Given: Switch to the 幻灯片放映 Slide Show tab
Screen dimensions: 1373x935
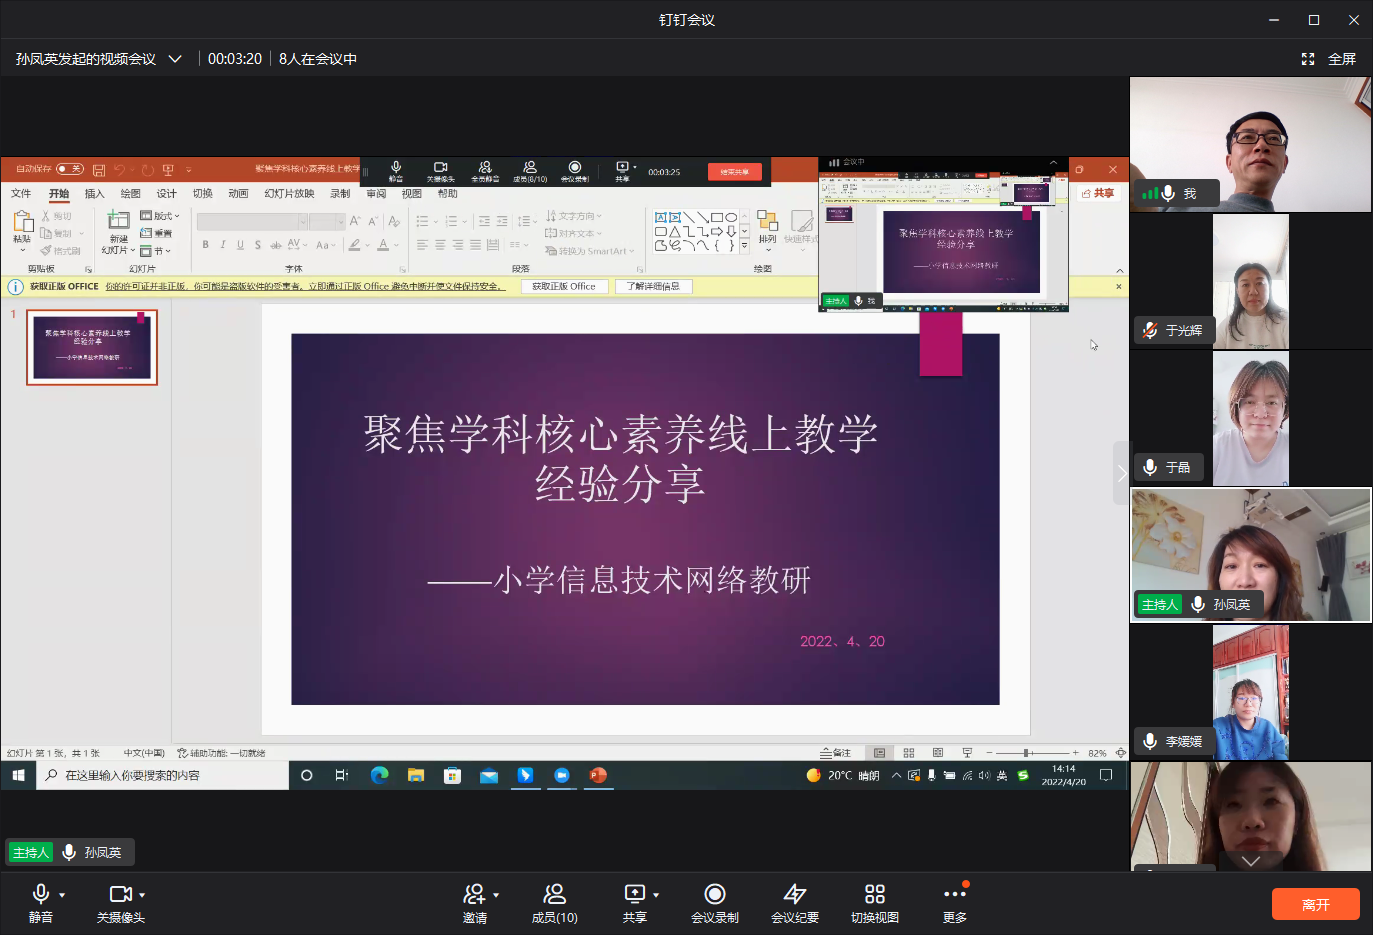Looking at the screenshot, I should [x=289, y=194].
